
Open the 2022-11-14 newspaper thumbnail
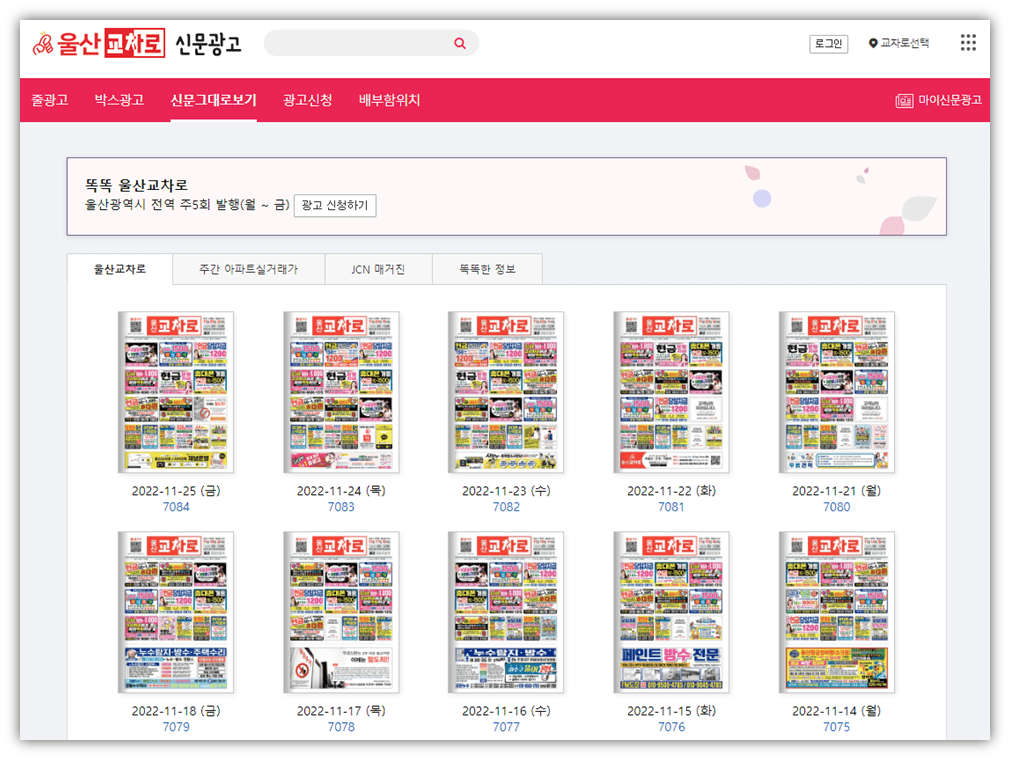coord(837,613)
